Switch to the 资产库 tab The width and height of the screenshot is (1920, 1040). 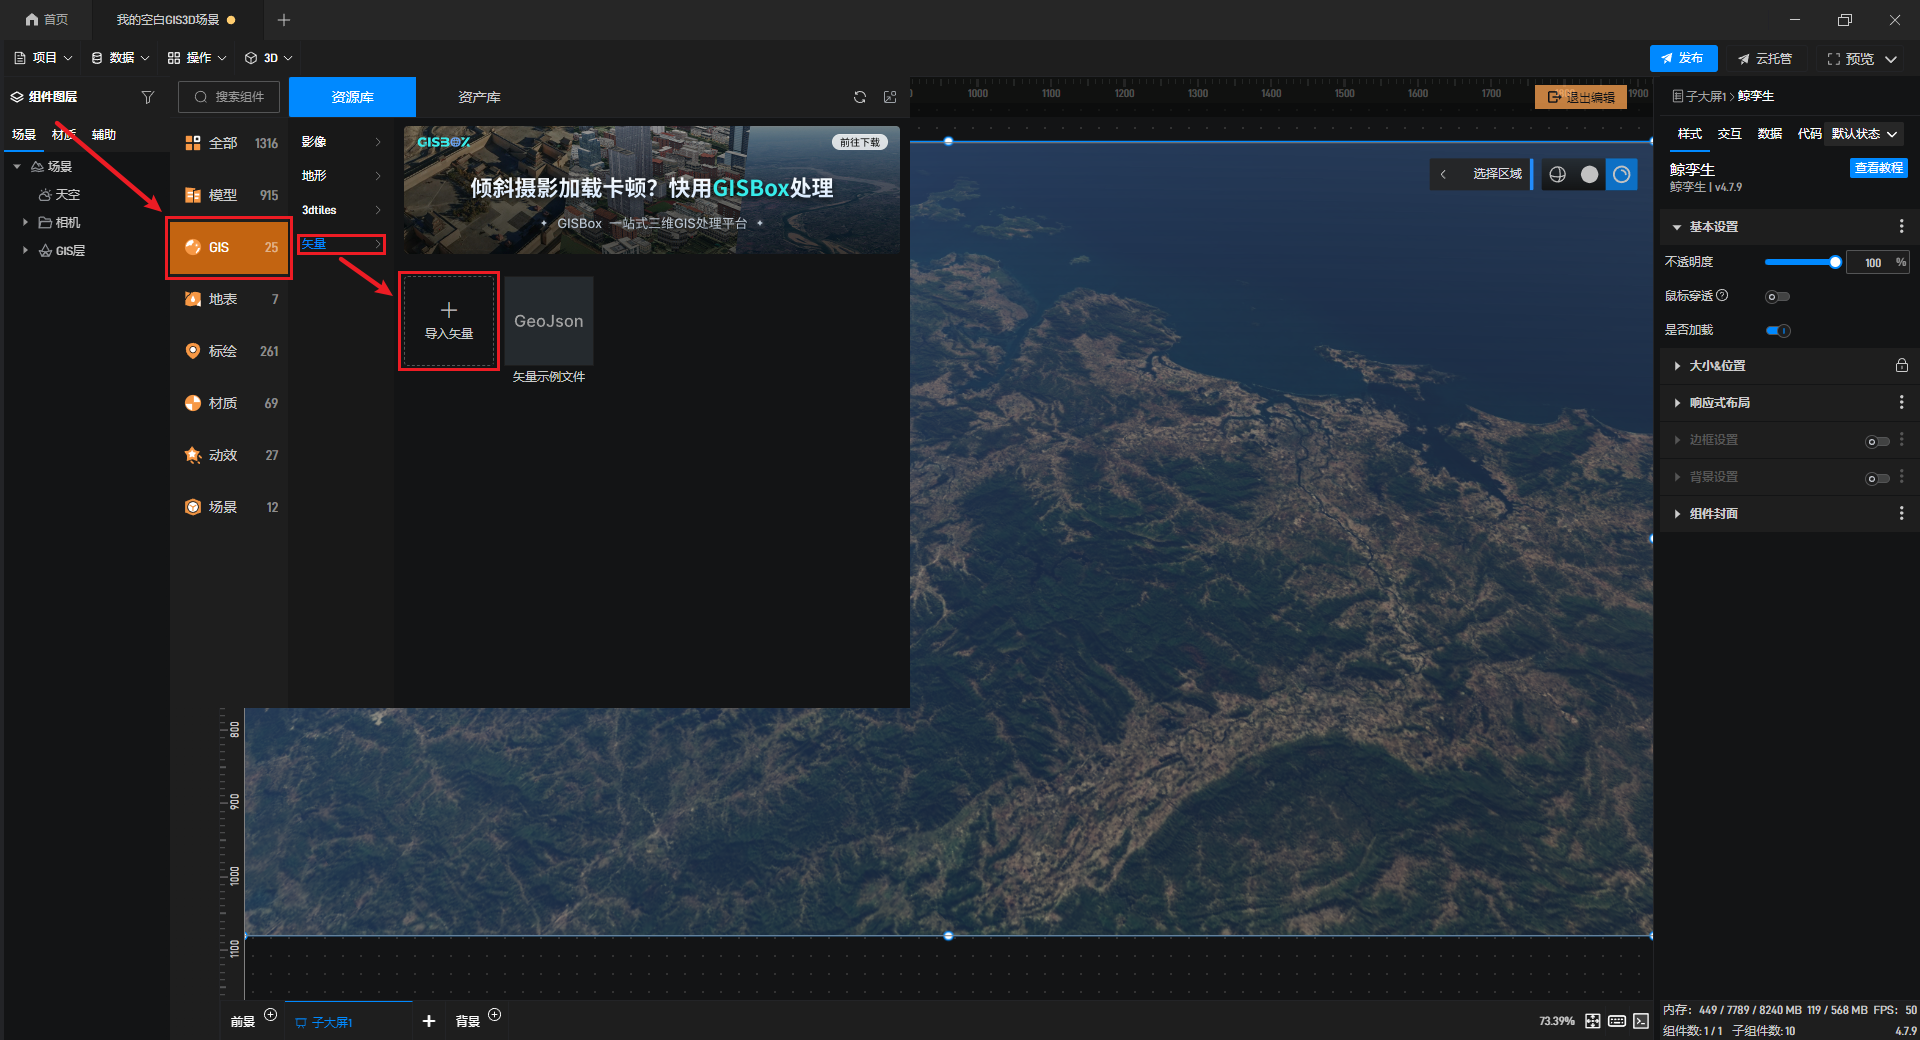click(x=479, y=97)
